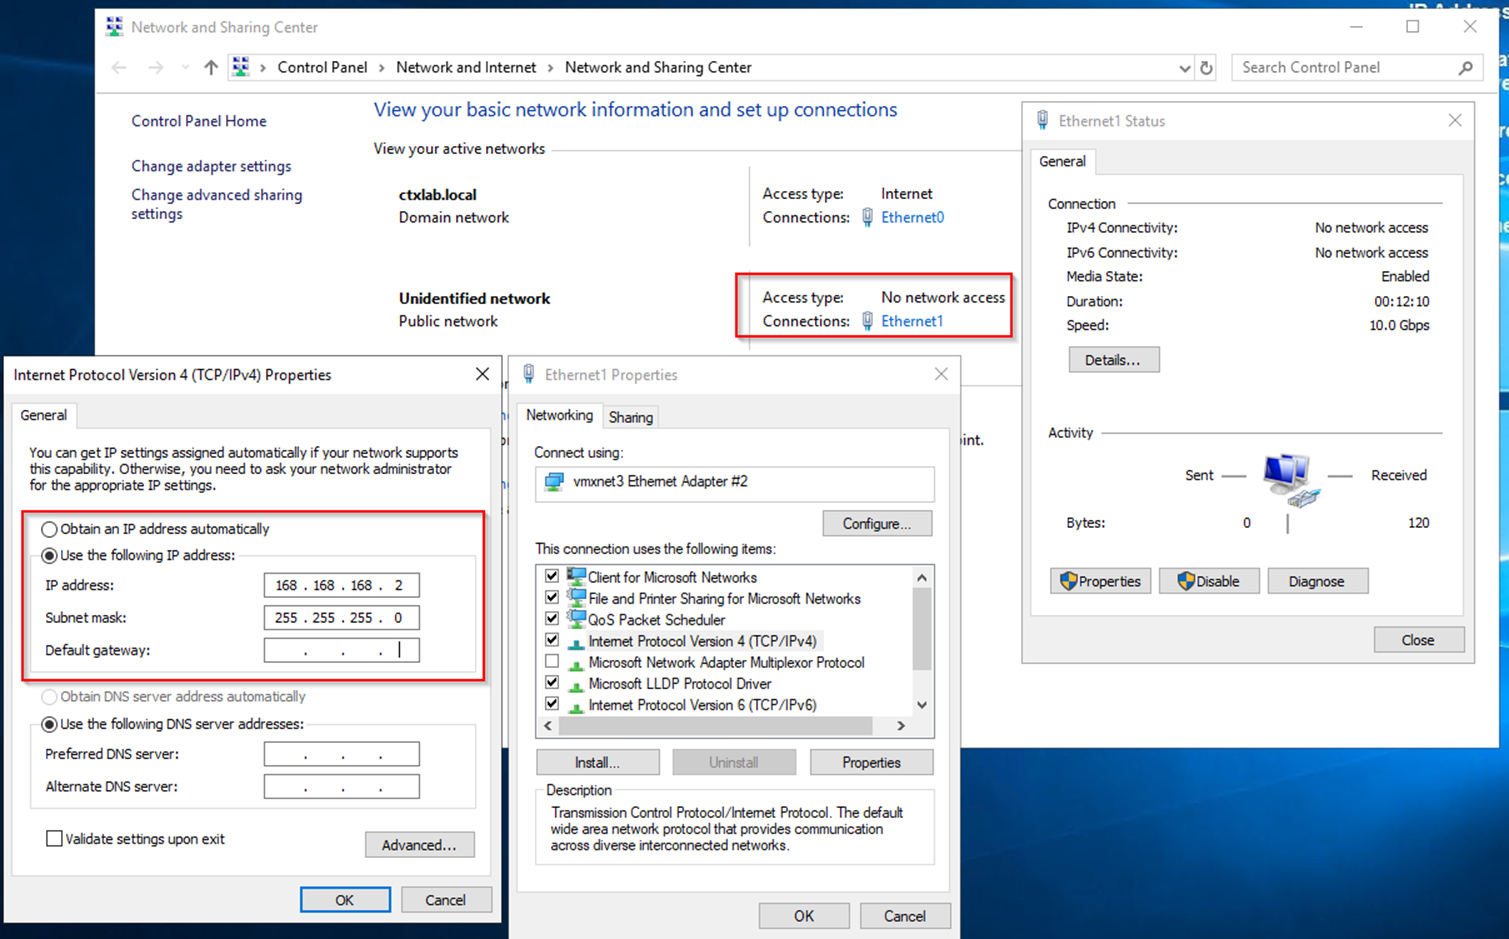Screen dimensions: 1509x939
Task: Expand breadcrumb chevron after Control Panel
Action: coord(381,67)
